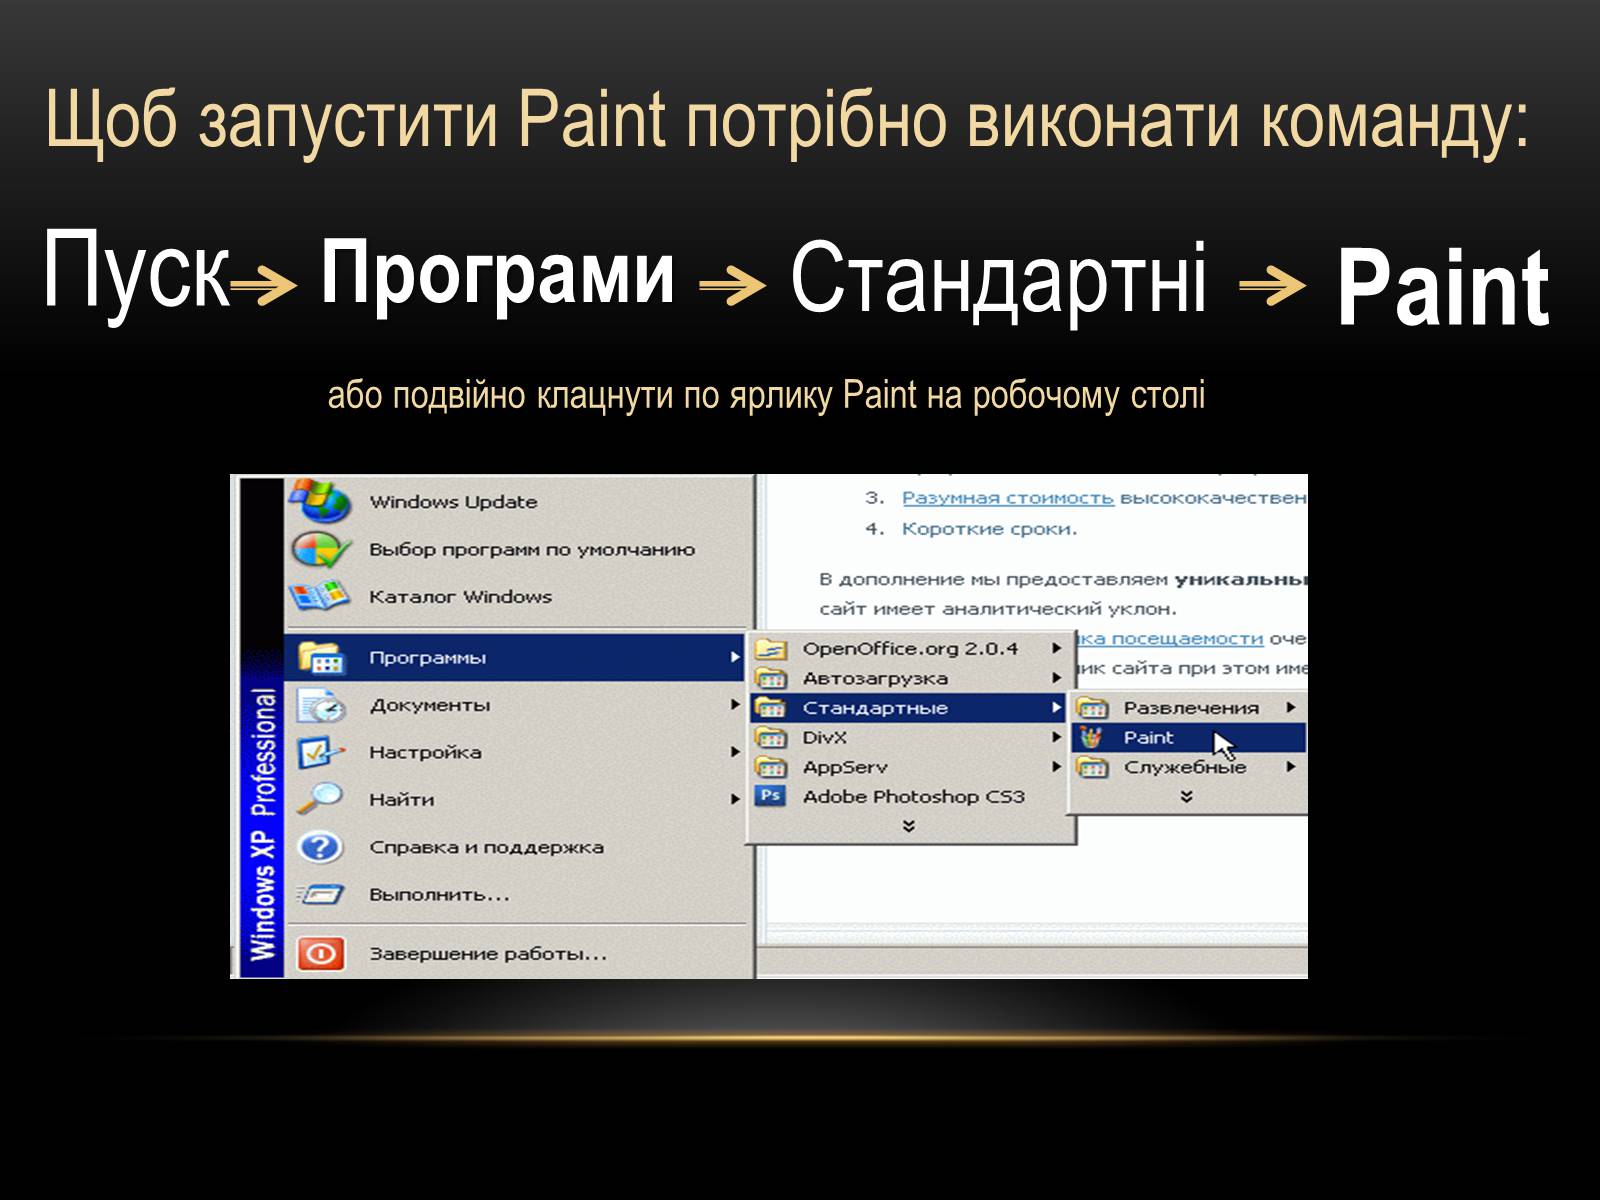Show more items in Программы submenu chevron

pos(909,826)
